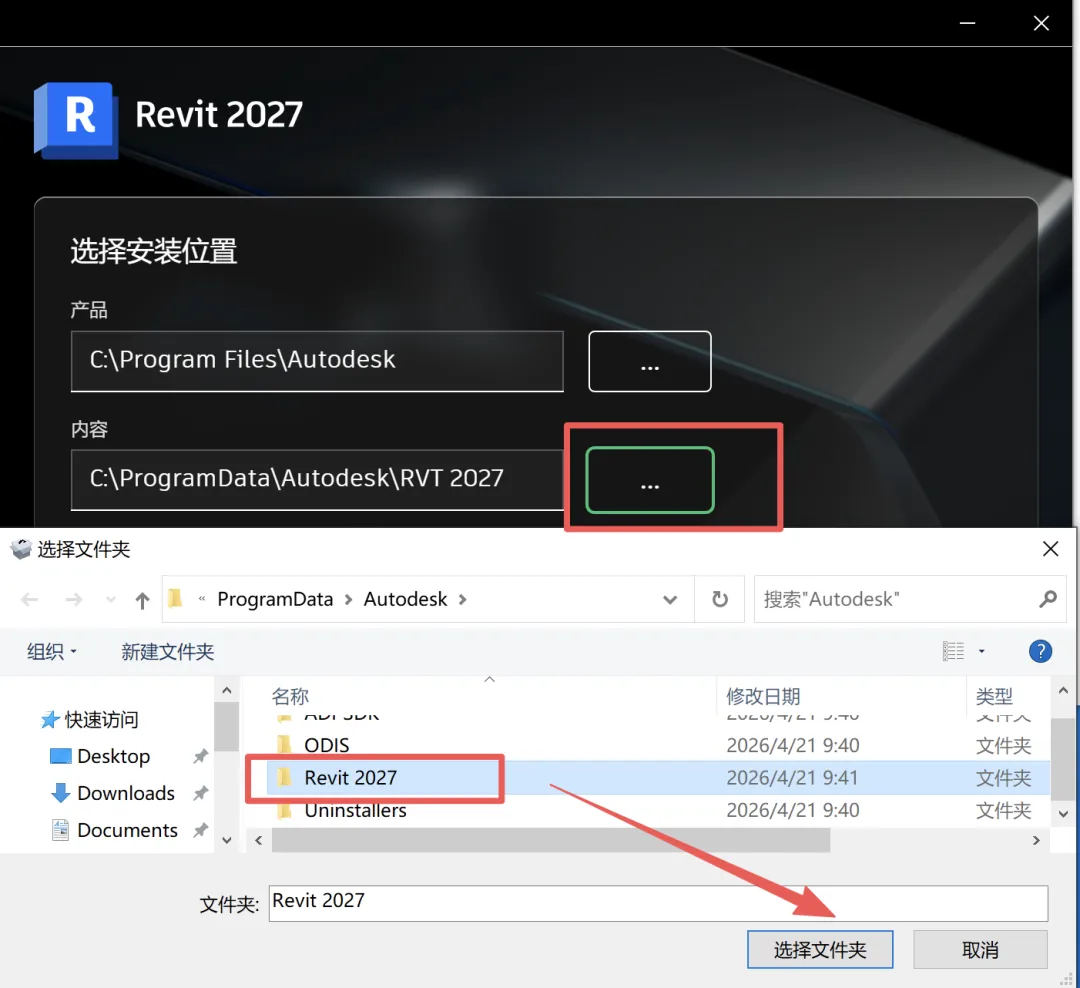1080x988 pixels.
Task: Refresh the Autodesk folder listing
Action: (x=720, y=599)
